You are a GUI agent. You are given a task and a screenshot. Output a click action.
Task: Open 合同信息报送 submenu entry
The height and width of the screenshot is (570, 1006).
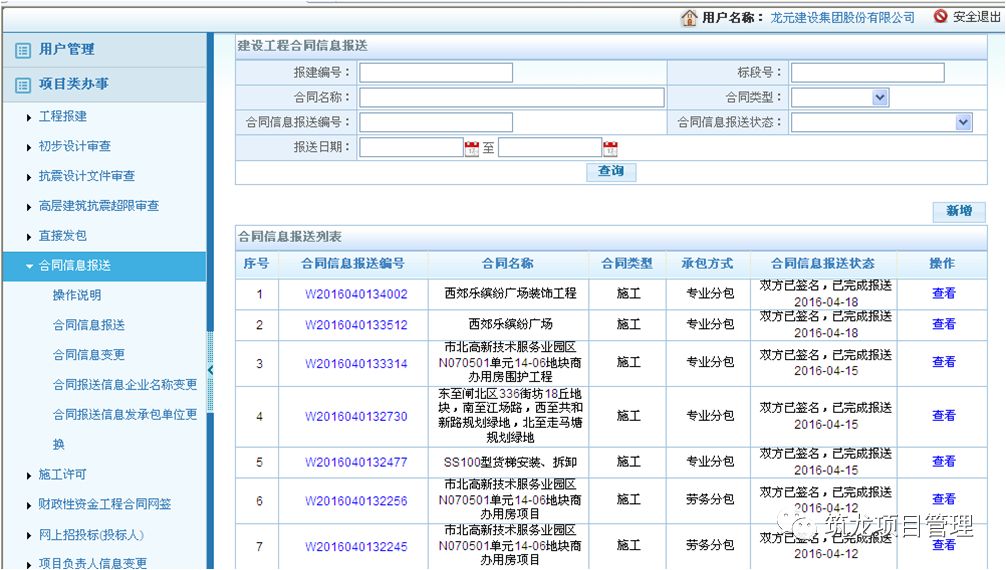(89, 325)
